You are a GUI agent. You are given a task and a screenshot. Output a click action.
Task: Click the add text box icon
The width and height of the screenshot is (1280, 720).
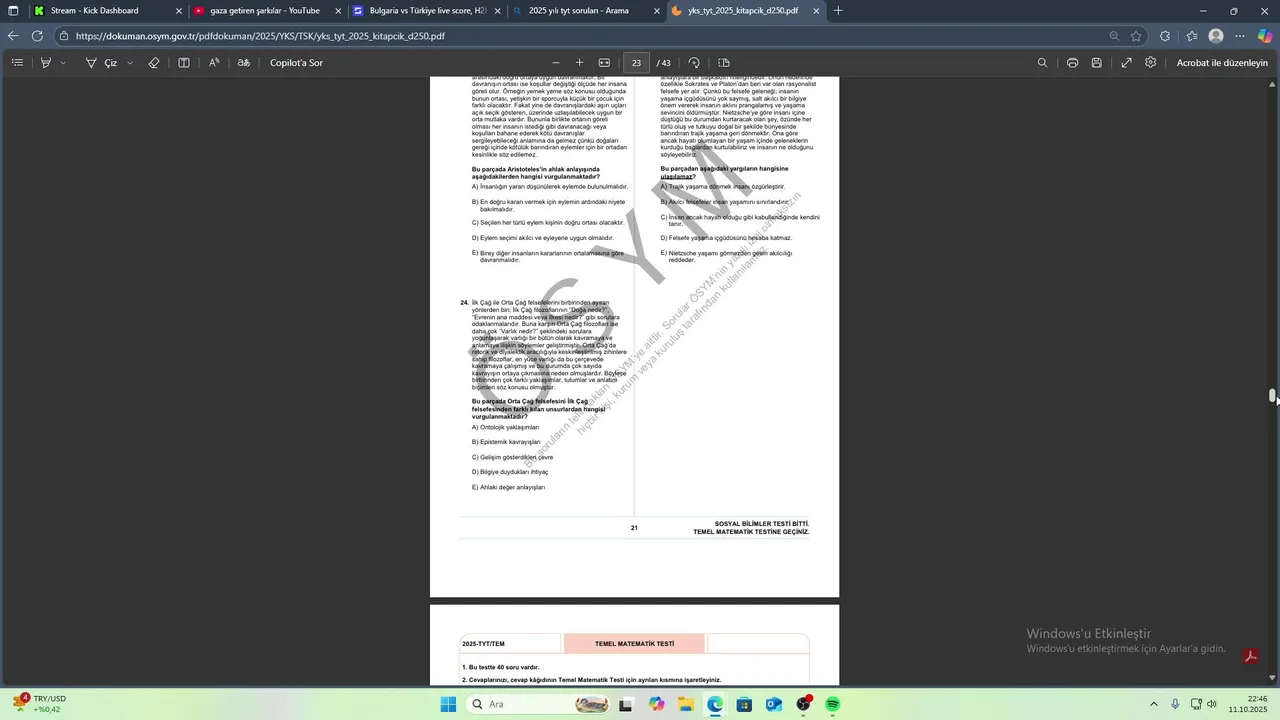click(184, 63)
